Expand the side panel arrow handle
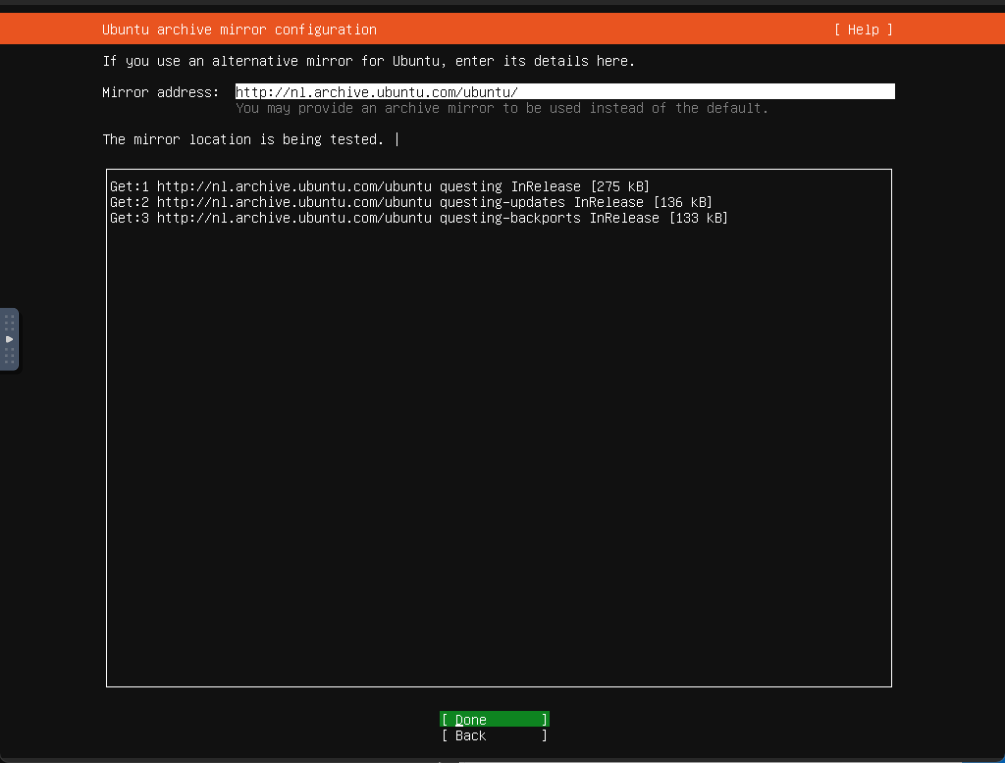Image resolution: width=1005 pixels, height=763 pixels. [10, 339]
